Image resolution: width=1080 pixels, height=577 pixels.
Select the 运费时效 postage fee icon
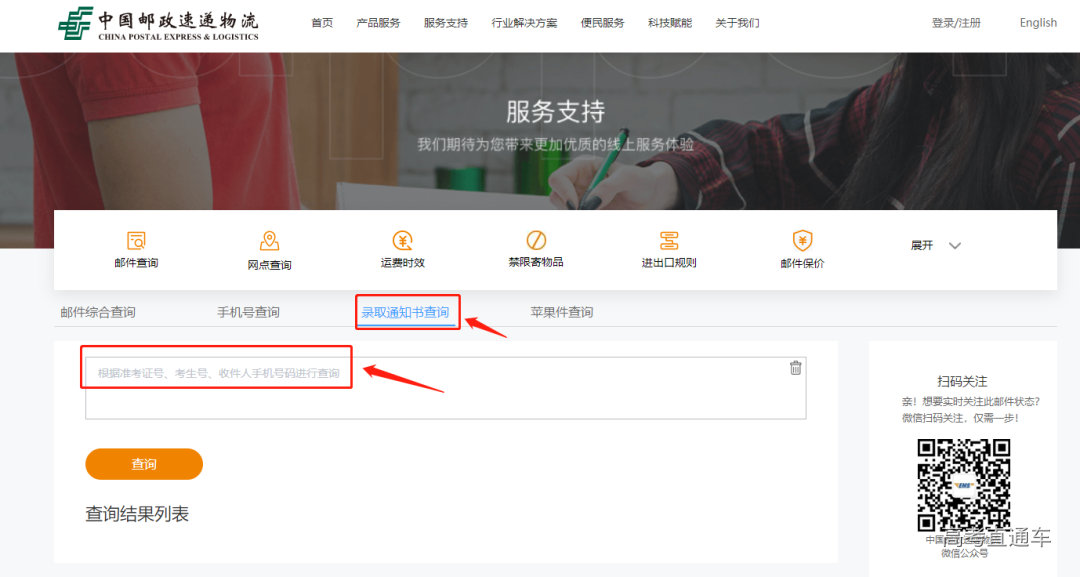tap(402, 241)
